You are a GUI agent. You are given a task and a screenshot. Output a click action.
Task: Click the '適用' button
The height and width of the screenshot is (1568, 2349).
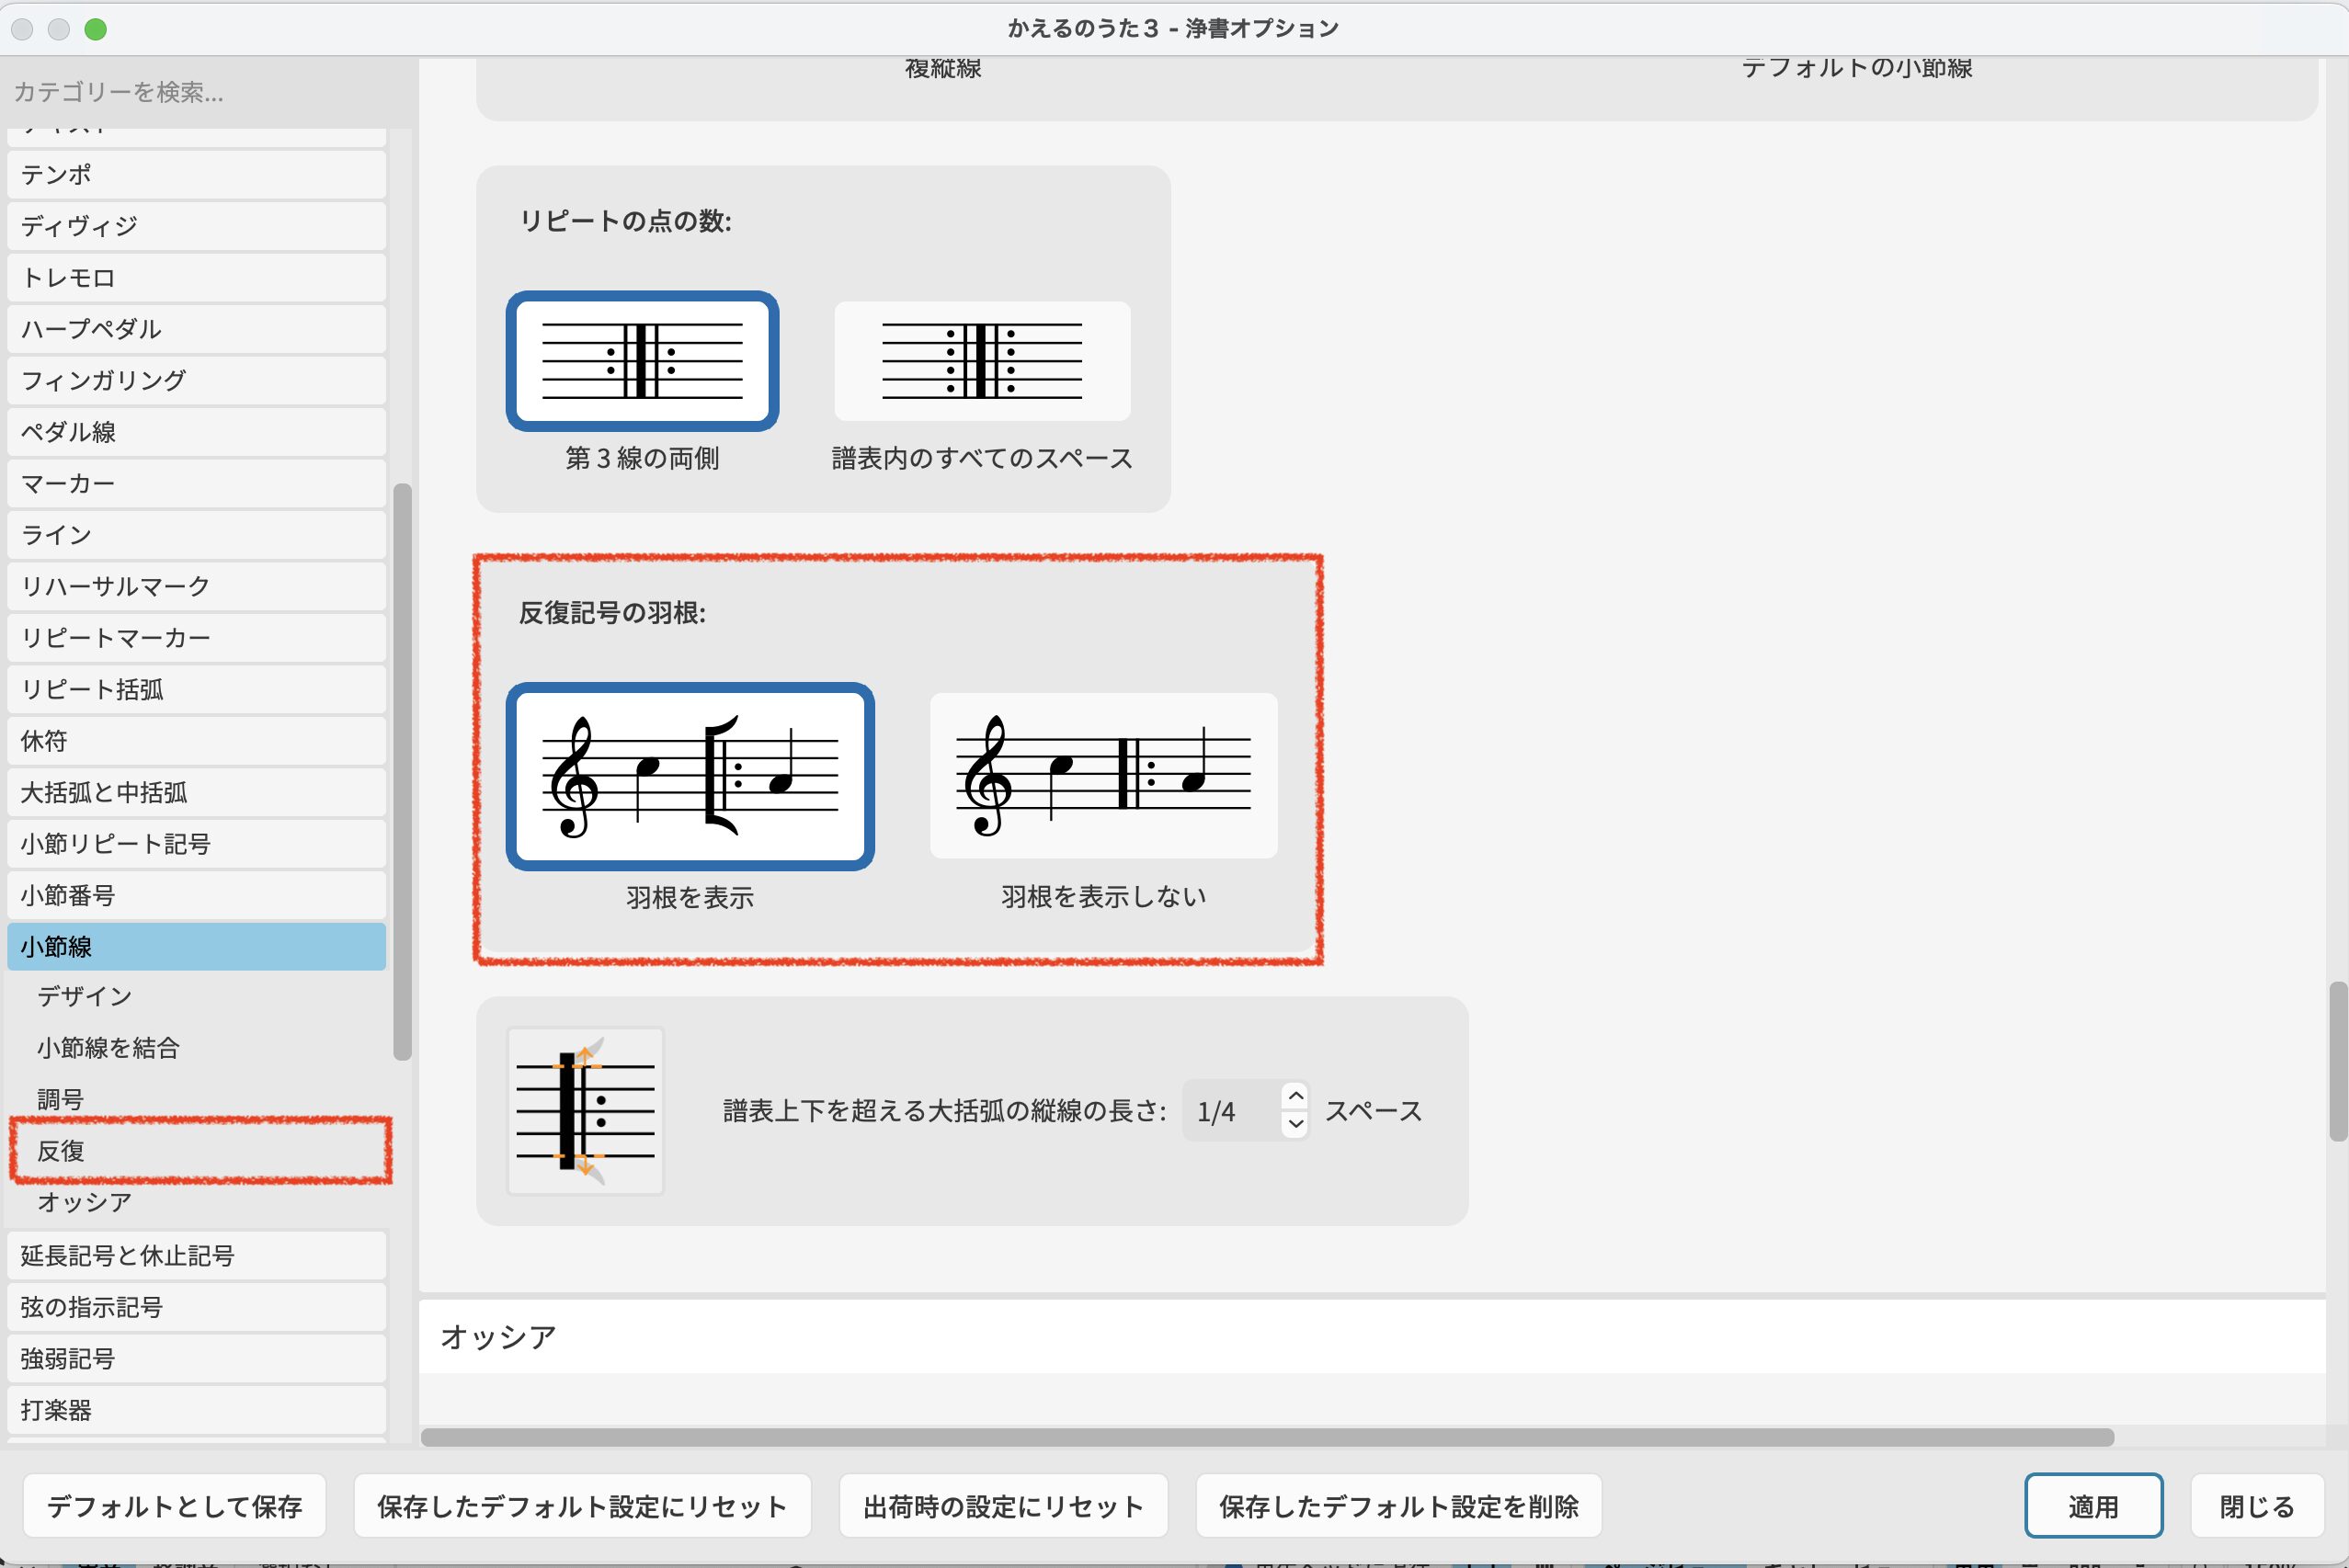[x=2092, y=1506]
